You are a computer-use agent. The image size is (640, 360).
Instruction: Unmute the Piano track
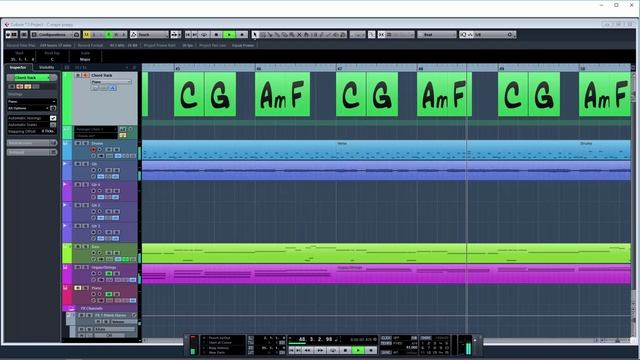(x=78, y=288)
